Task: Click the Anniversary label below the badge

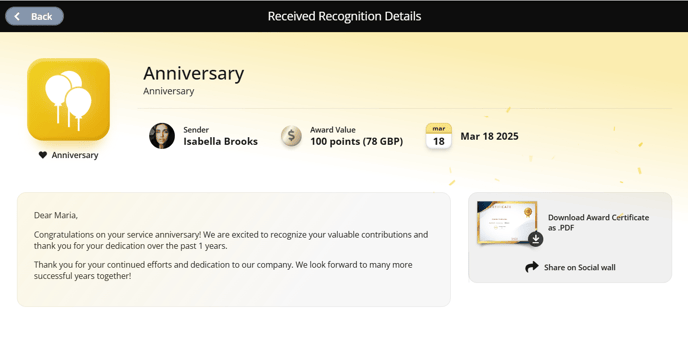Action: pos(75,155)
